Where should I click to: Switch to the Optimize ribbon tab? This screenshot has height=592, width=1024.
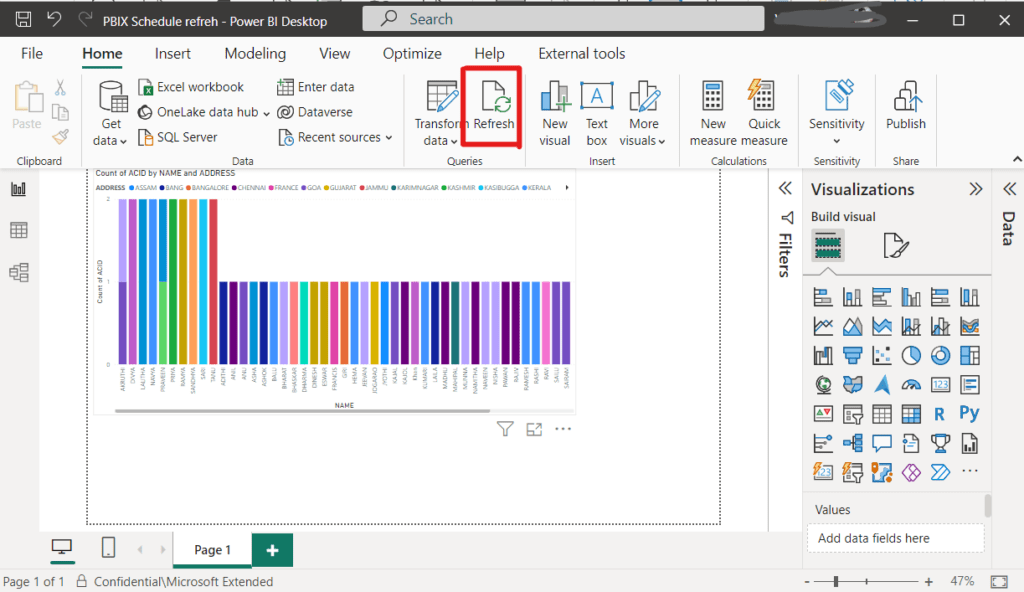(x=412, y=54)
